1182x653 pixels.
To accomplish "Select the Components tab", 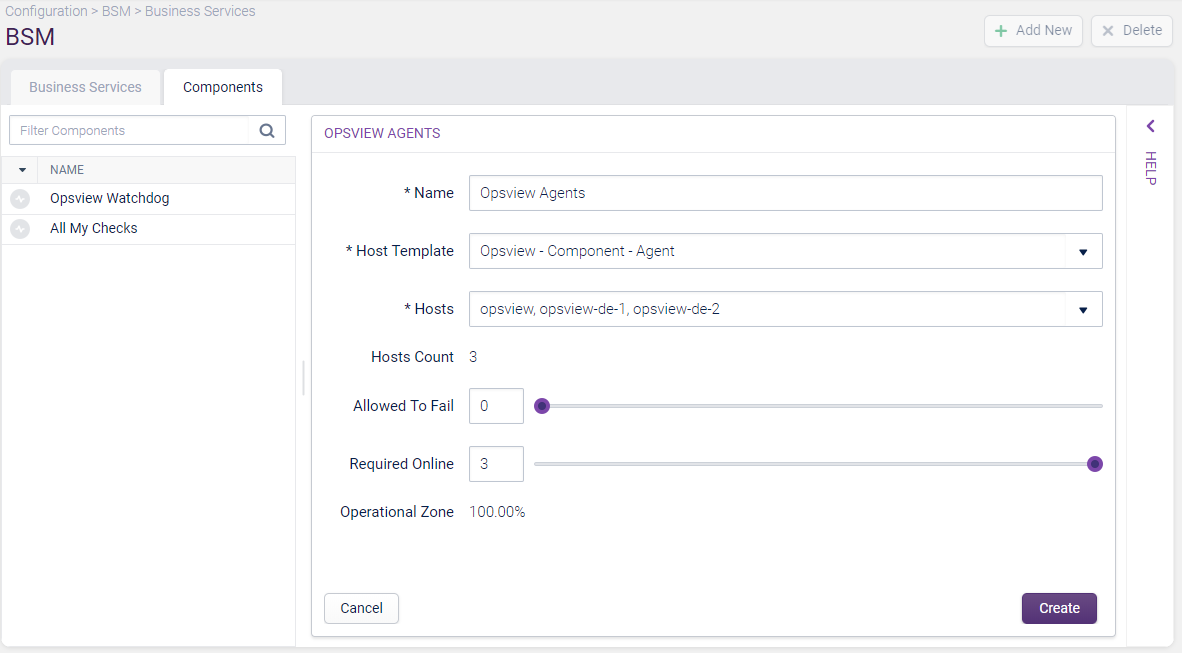I will coord(222,87).
